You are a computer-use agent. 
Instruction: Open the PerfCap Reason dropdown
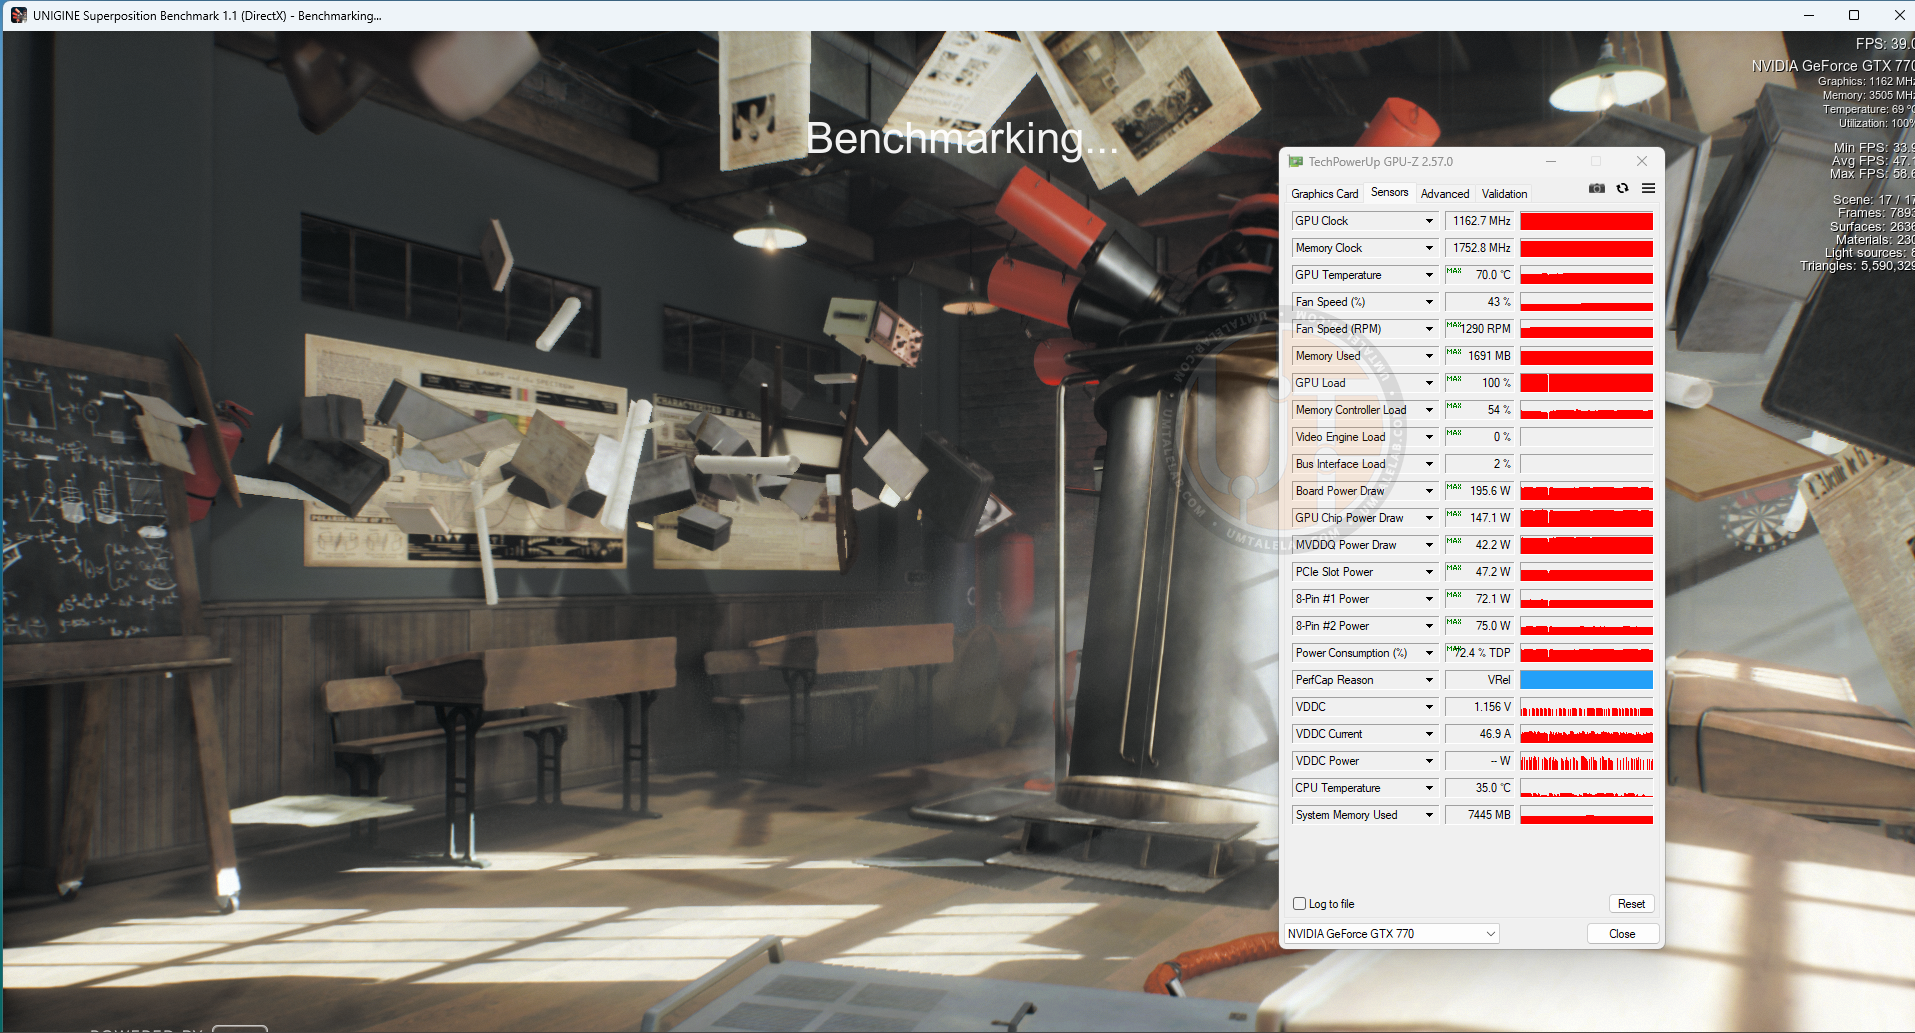click(x=1429, y=680)
